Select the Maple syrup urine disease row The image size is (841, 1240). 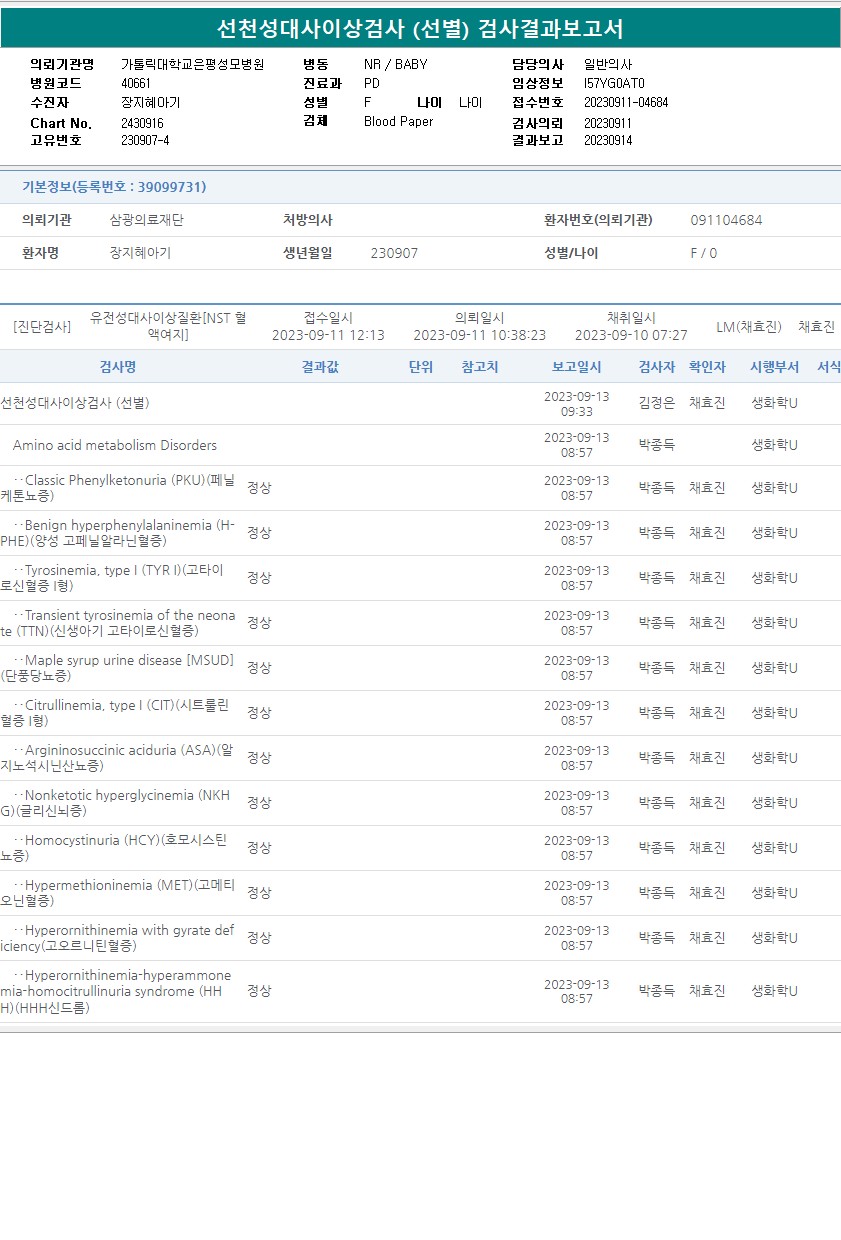[x=118, y=668]
